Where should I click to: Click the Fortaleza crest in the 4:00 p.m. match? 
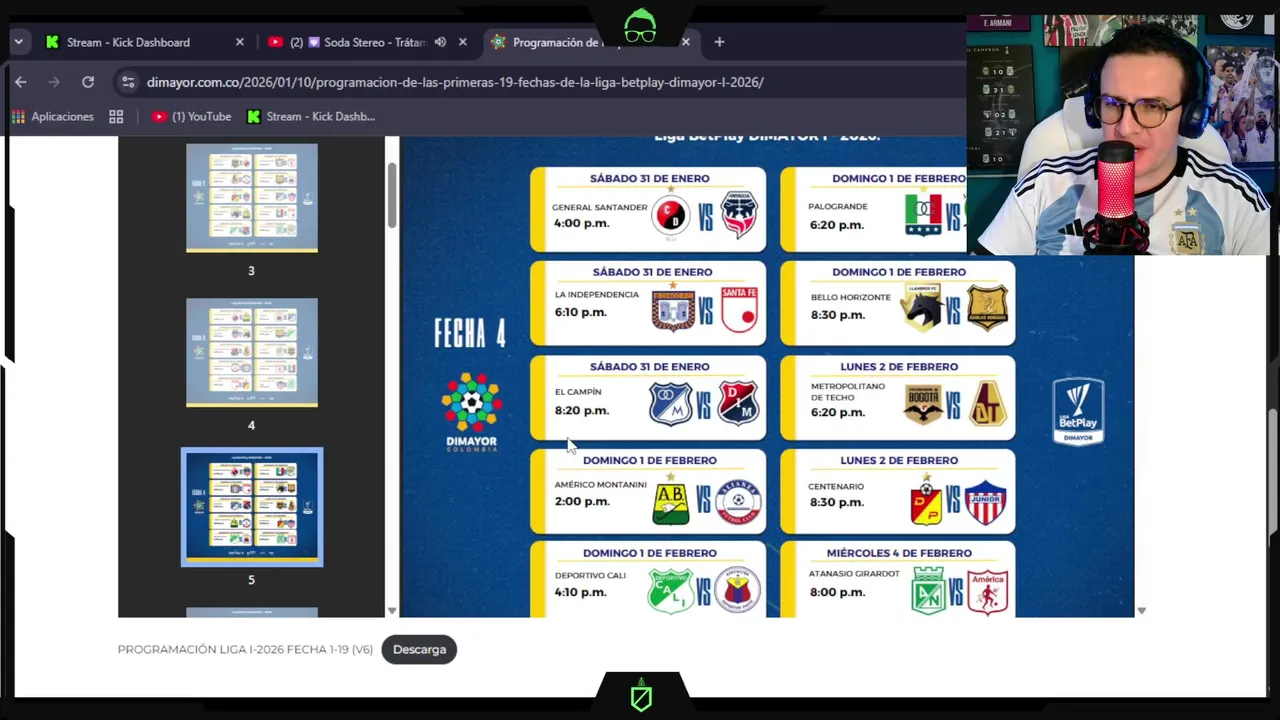(739, 215)
